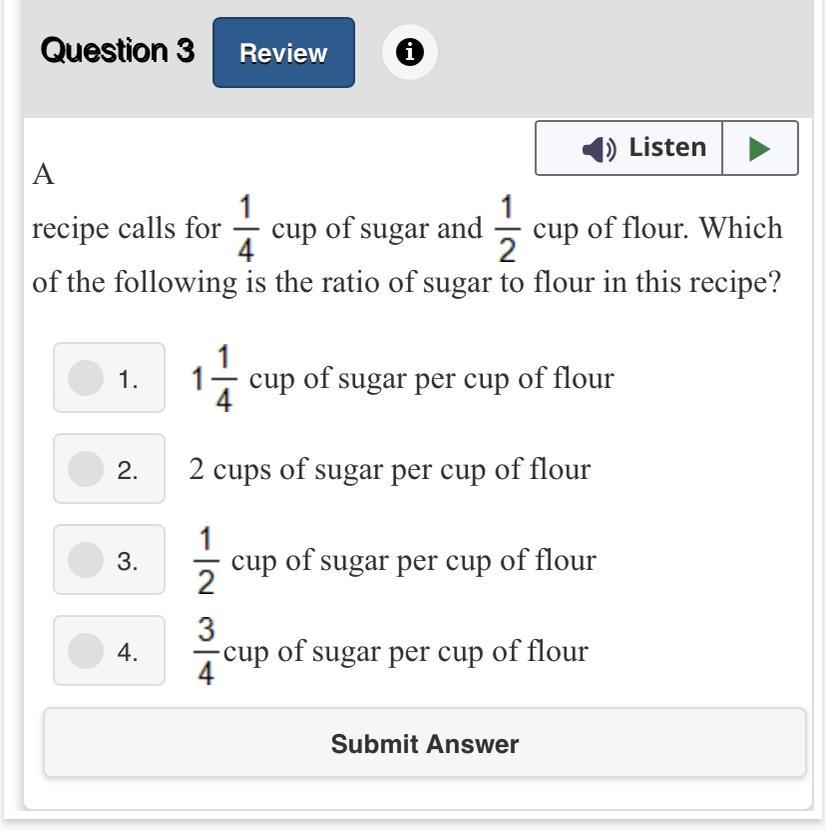The height and width of the screenshot is (830, 826).
Task: Select radio button for option 1
Action: [86, 378]
